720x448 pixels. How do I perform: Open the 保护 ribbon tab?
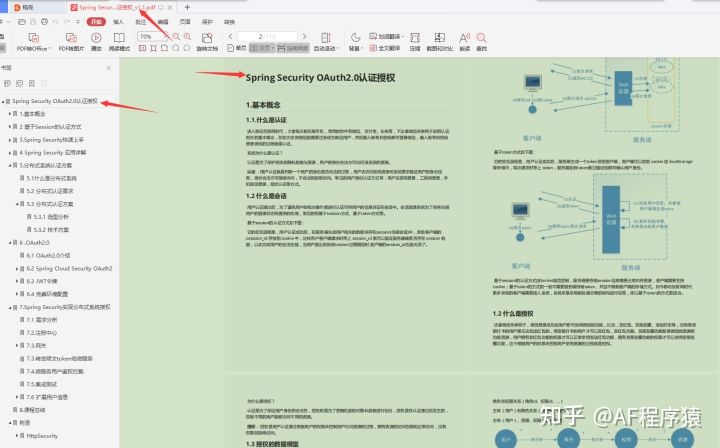pos(207,22)
